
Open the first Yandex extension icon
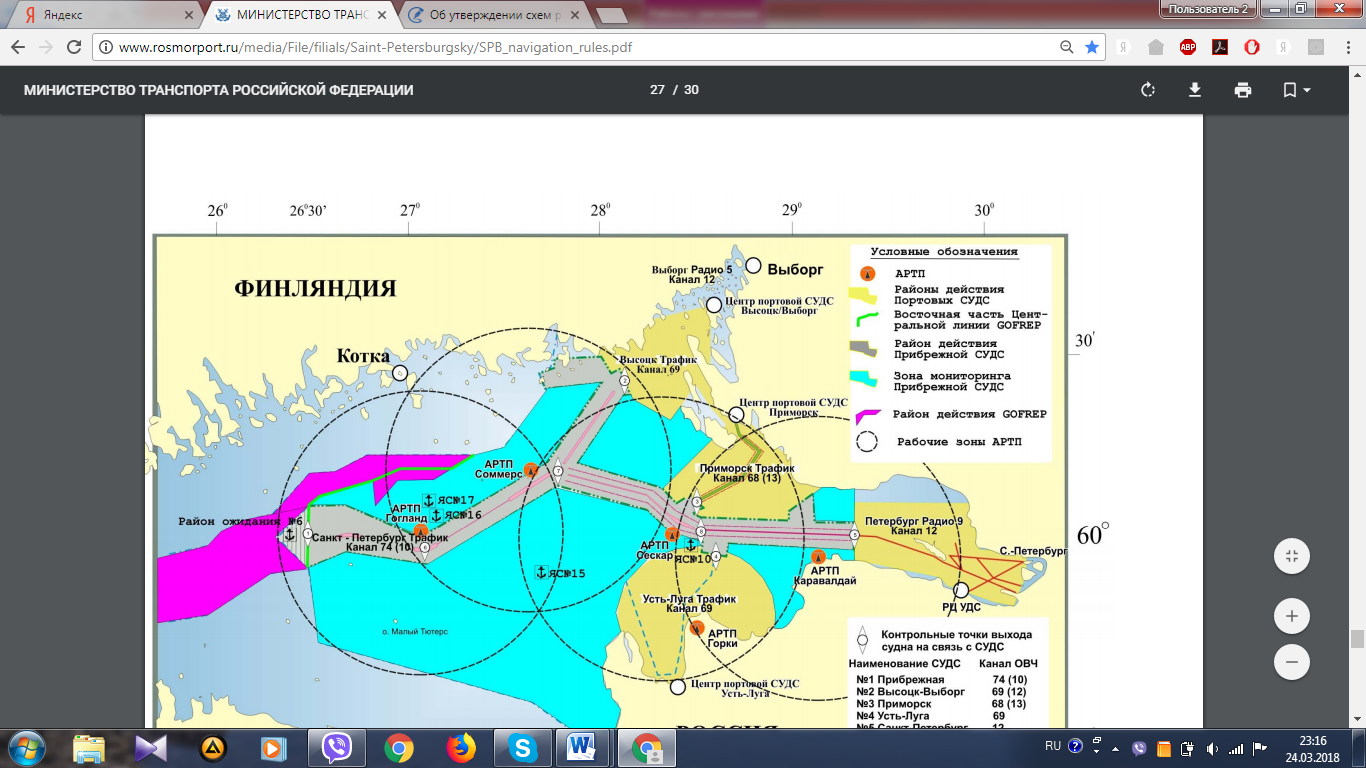click(1124, 47)
